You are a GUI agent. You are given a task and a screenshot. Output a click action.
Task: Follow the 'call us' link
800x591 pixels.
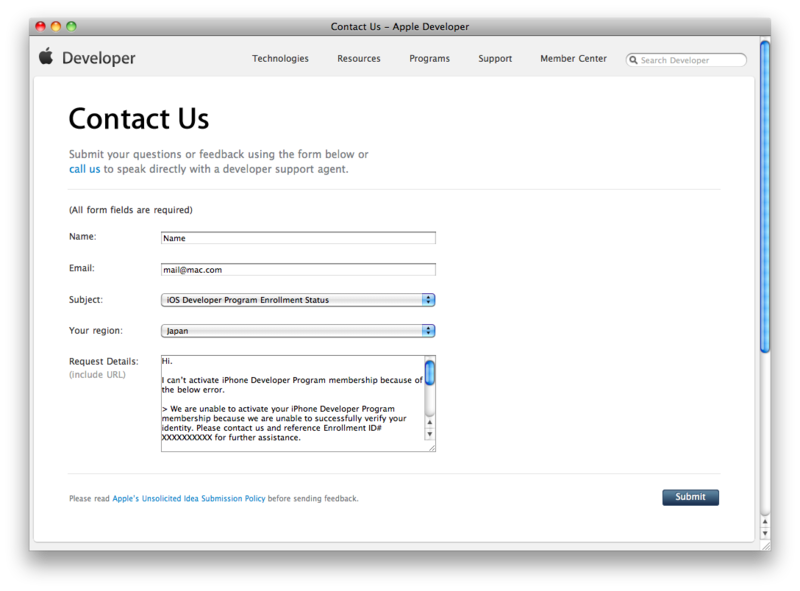point(85,169)
